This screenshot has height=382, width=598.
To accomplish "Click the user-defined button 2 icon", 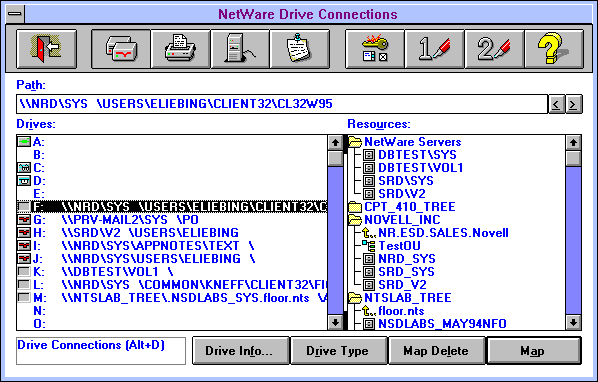I will (494, 49).
